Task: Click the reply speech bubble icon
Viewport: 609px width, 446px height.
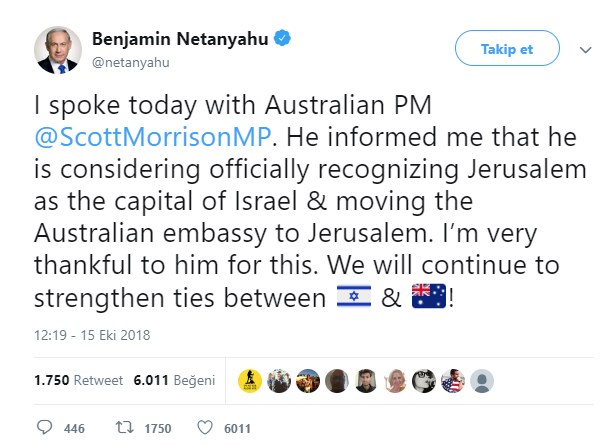Action: [x=42, y=428]
